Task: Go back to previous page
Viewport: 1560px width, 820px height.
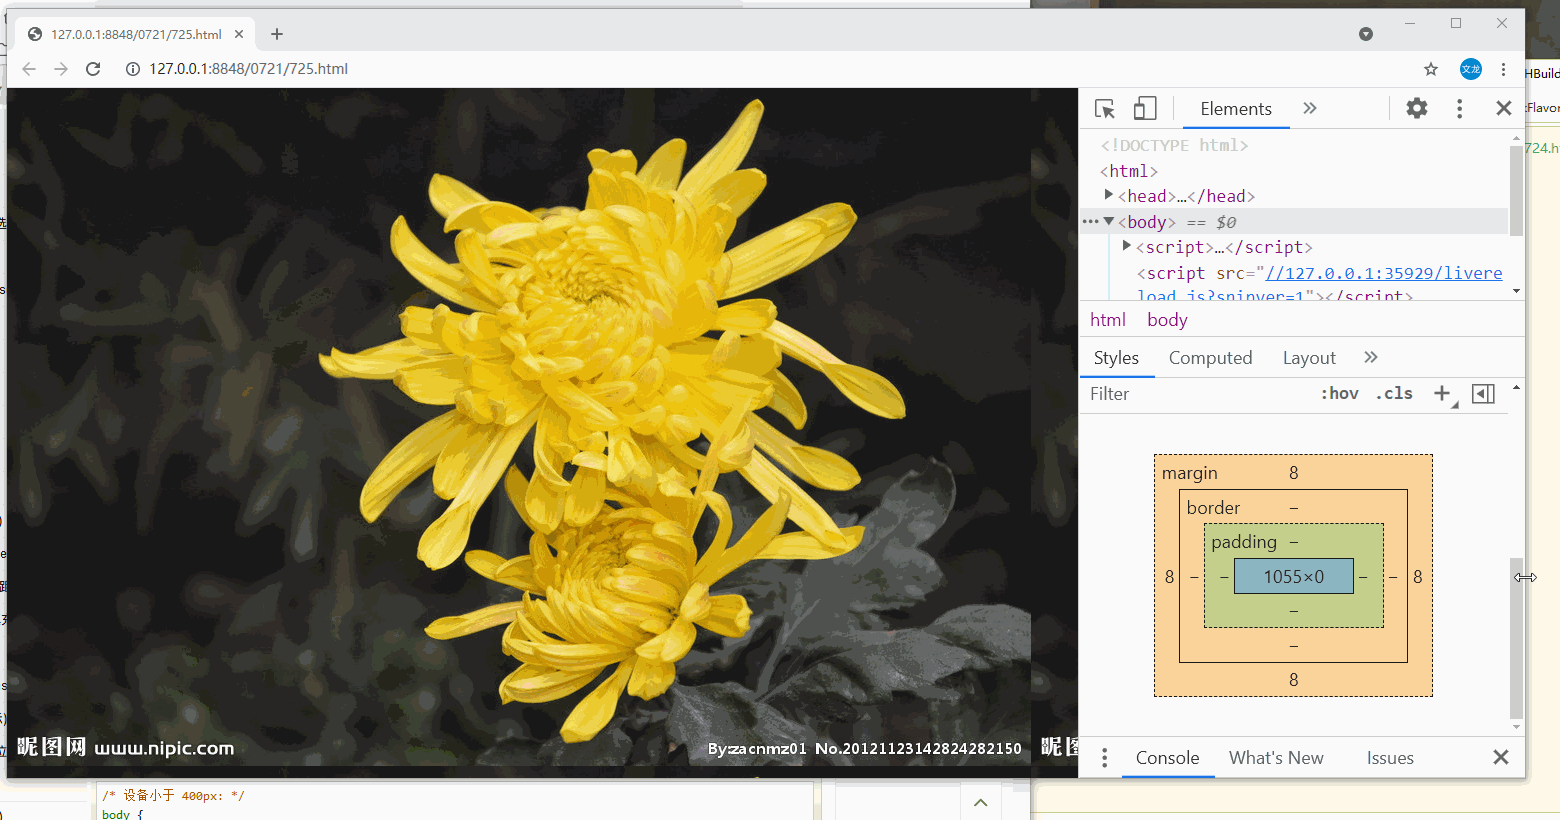Action: click(28, 69)
